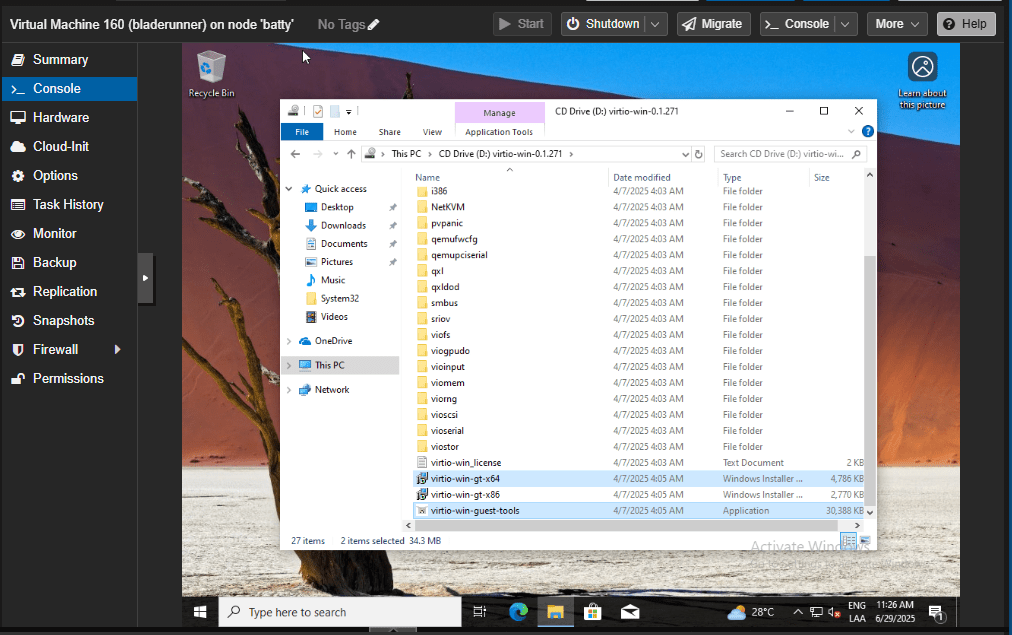This screenshot has width=1012, height=635.
Task: Select Snapshots in the VM sidebar
Action: point(63,320)
